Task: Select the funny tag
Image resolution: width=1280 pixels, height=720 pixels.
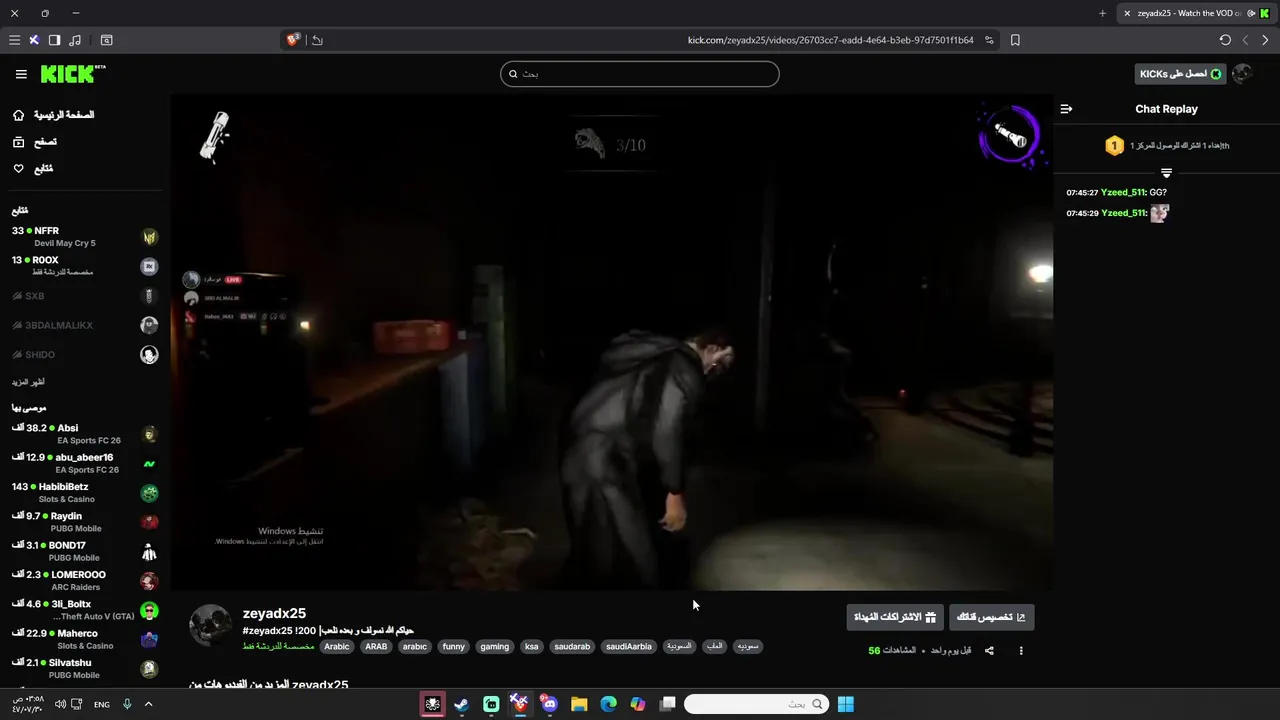Action: click(454, 647)
